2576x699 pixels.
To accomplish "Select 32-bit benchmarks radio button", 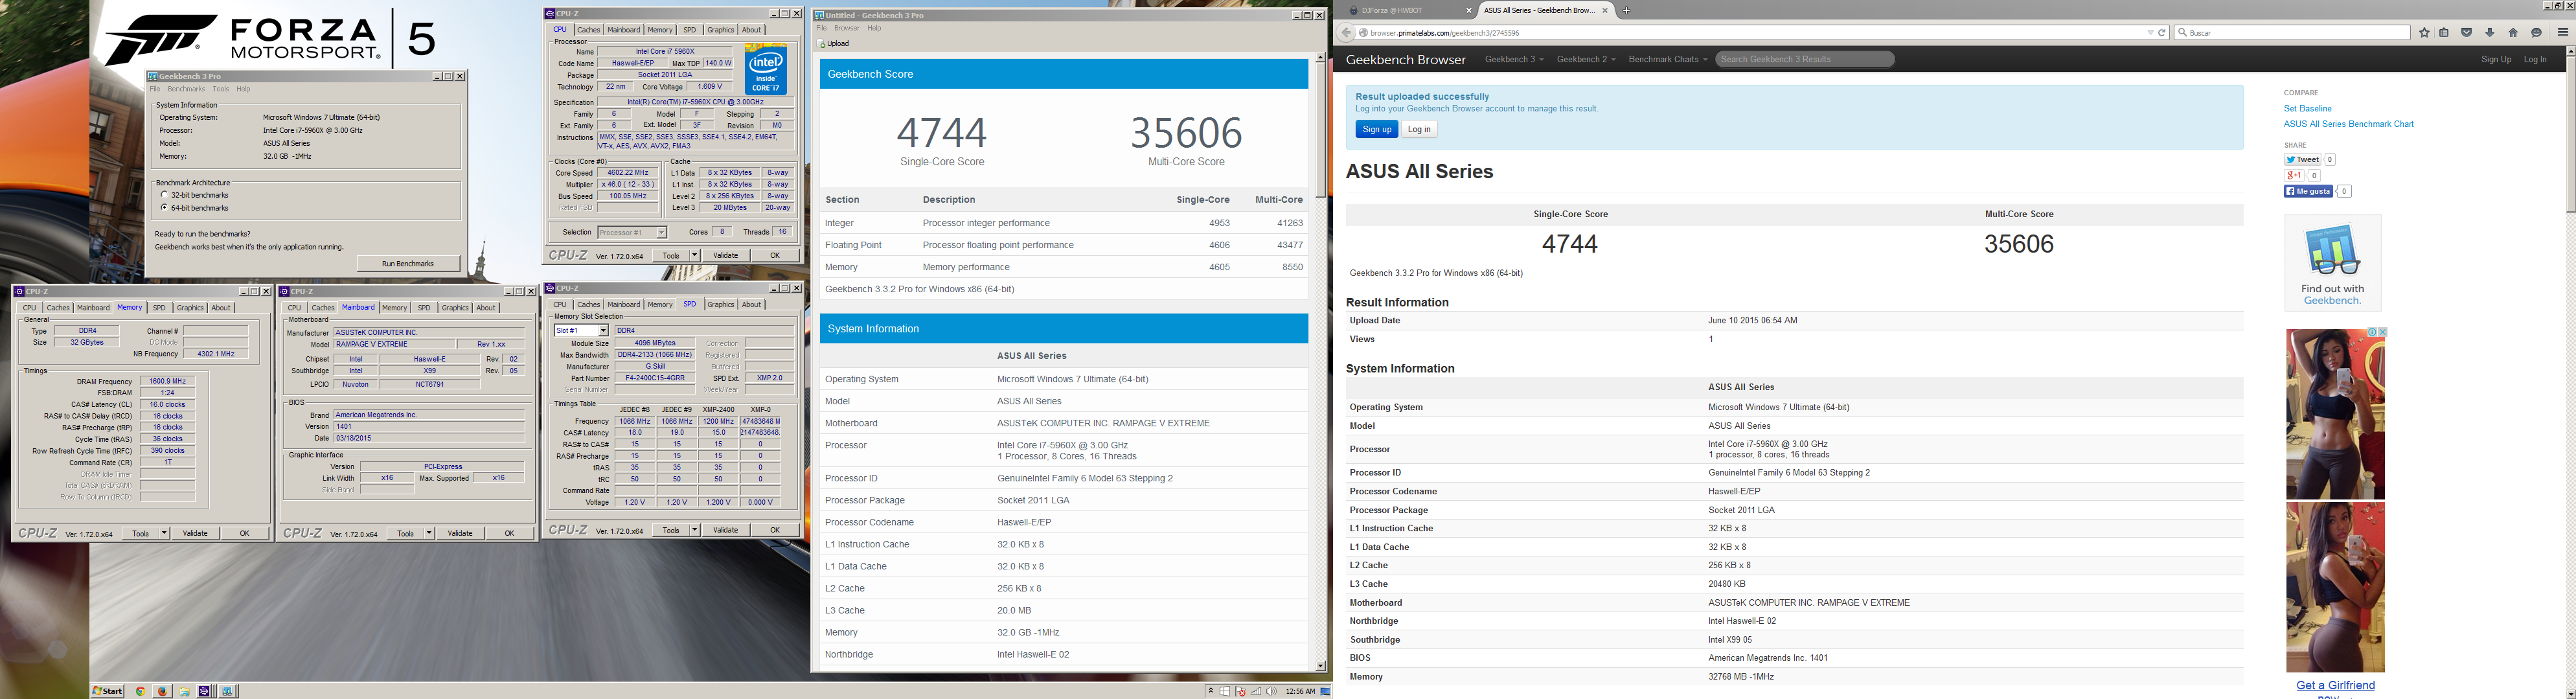I will 164,195.
